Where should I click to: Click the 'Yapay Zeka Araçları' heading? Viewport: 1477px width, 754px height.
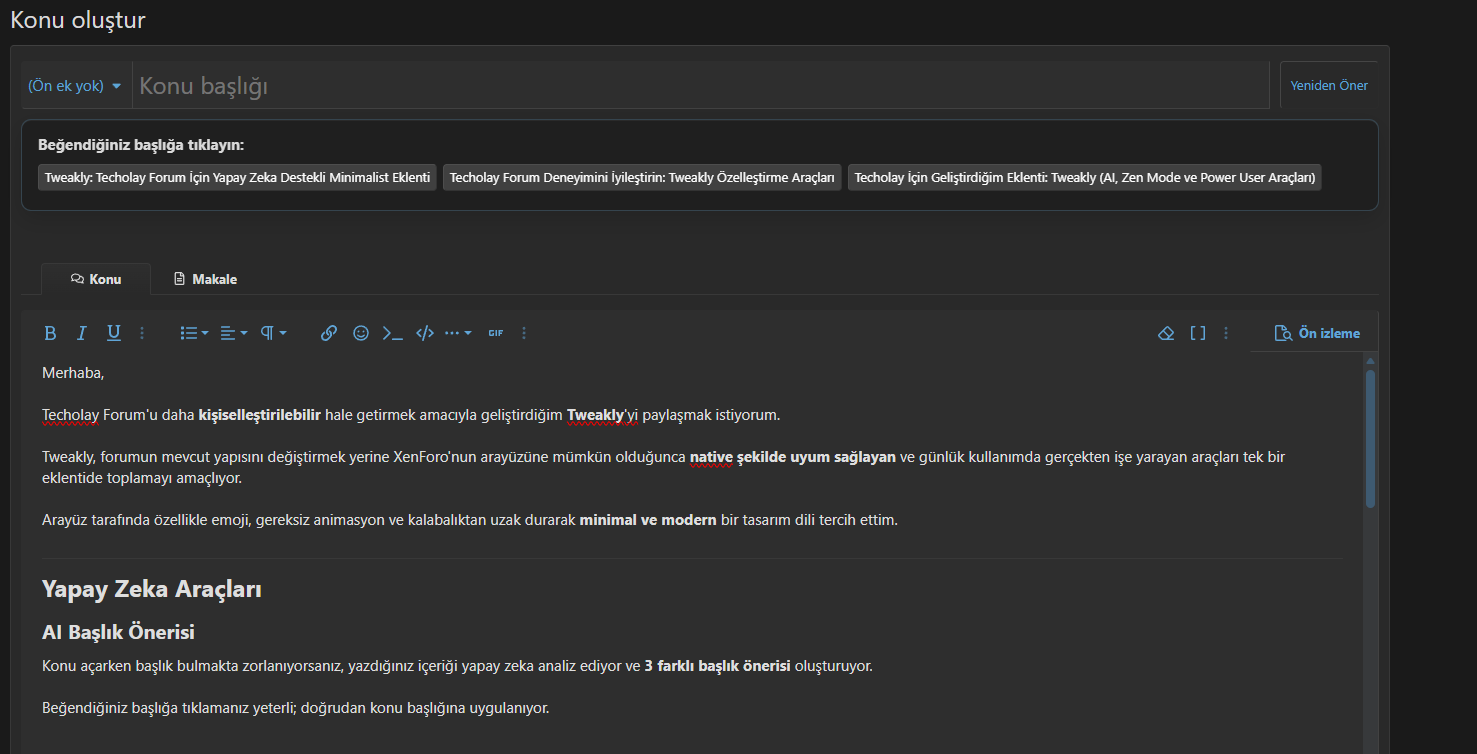coord(152,589)
